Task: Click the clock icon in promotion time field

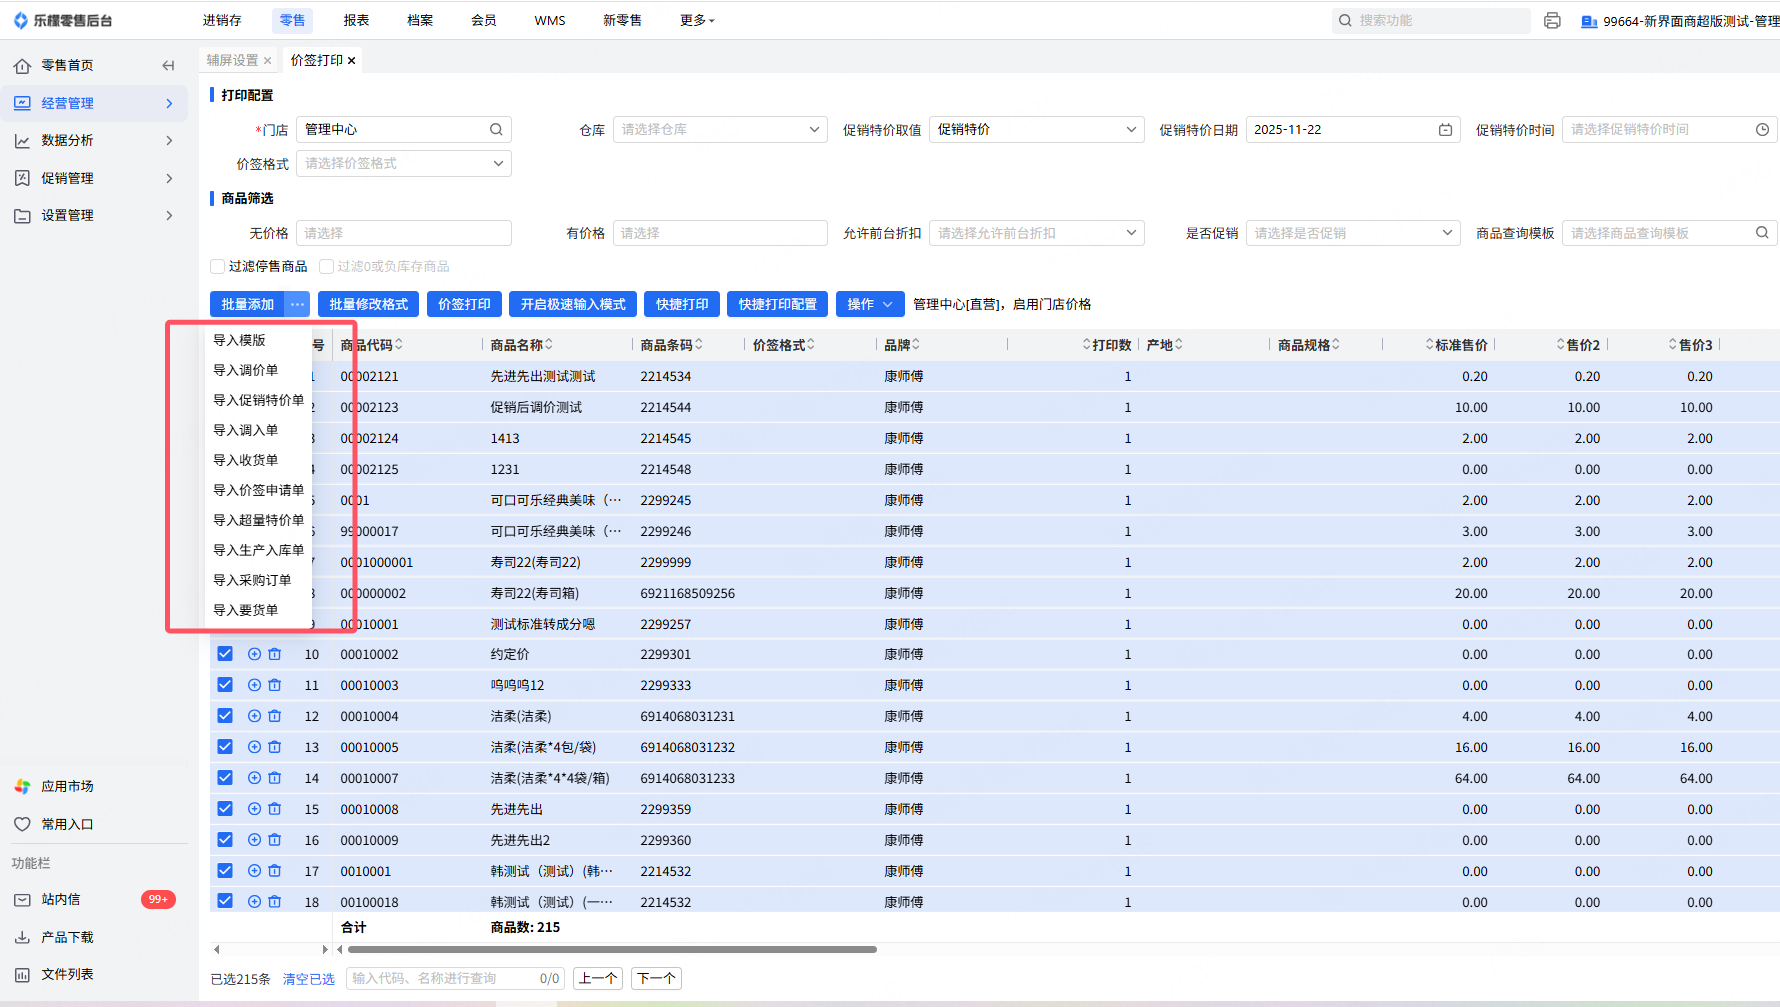Action: click(1762, 130)
